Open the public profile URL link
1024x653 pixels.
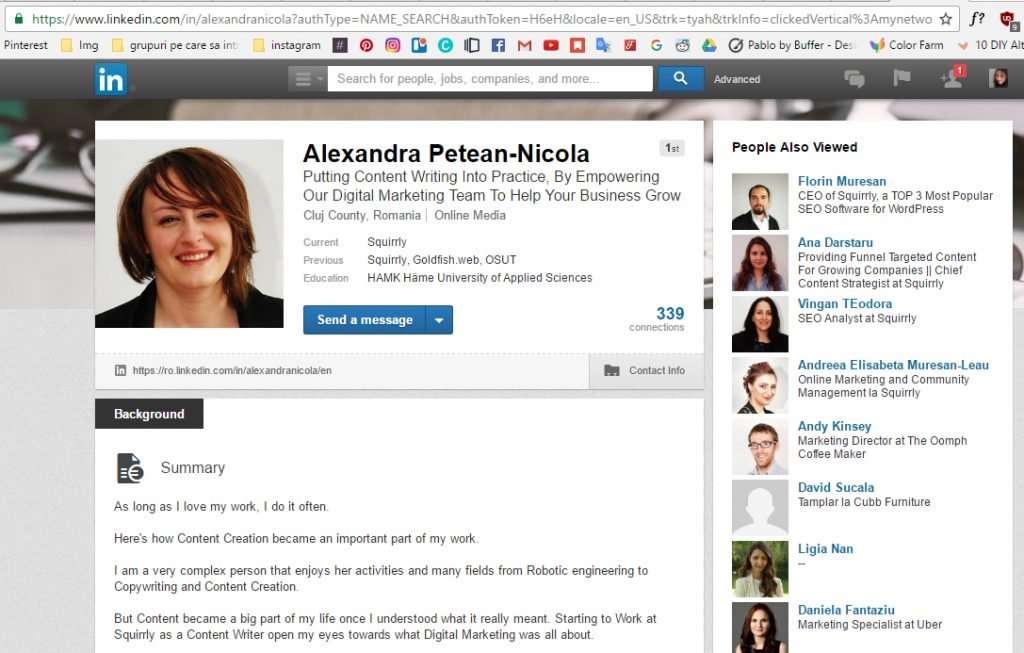(x=232, y=370)
